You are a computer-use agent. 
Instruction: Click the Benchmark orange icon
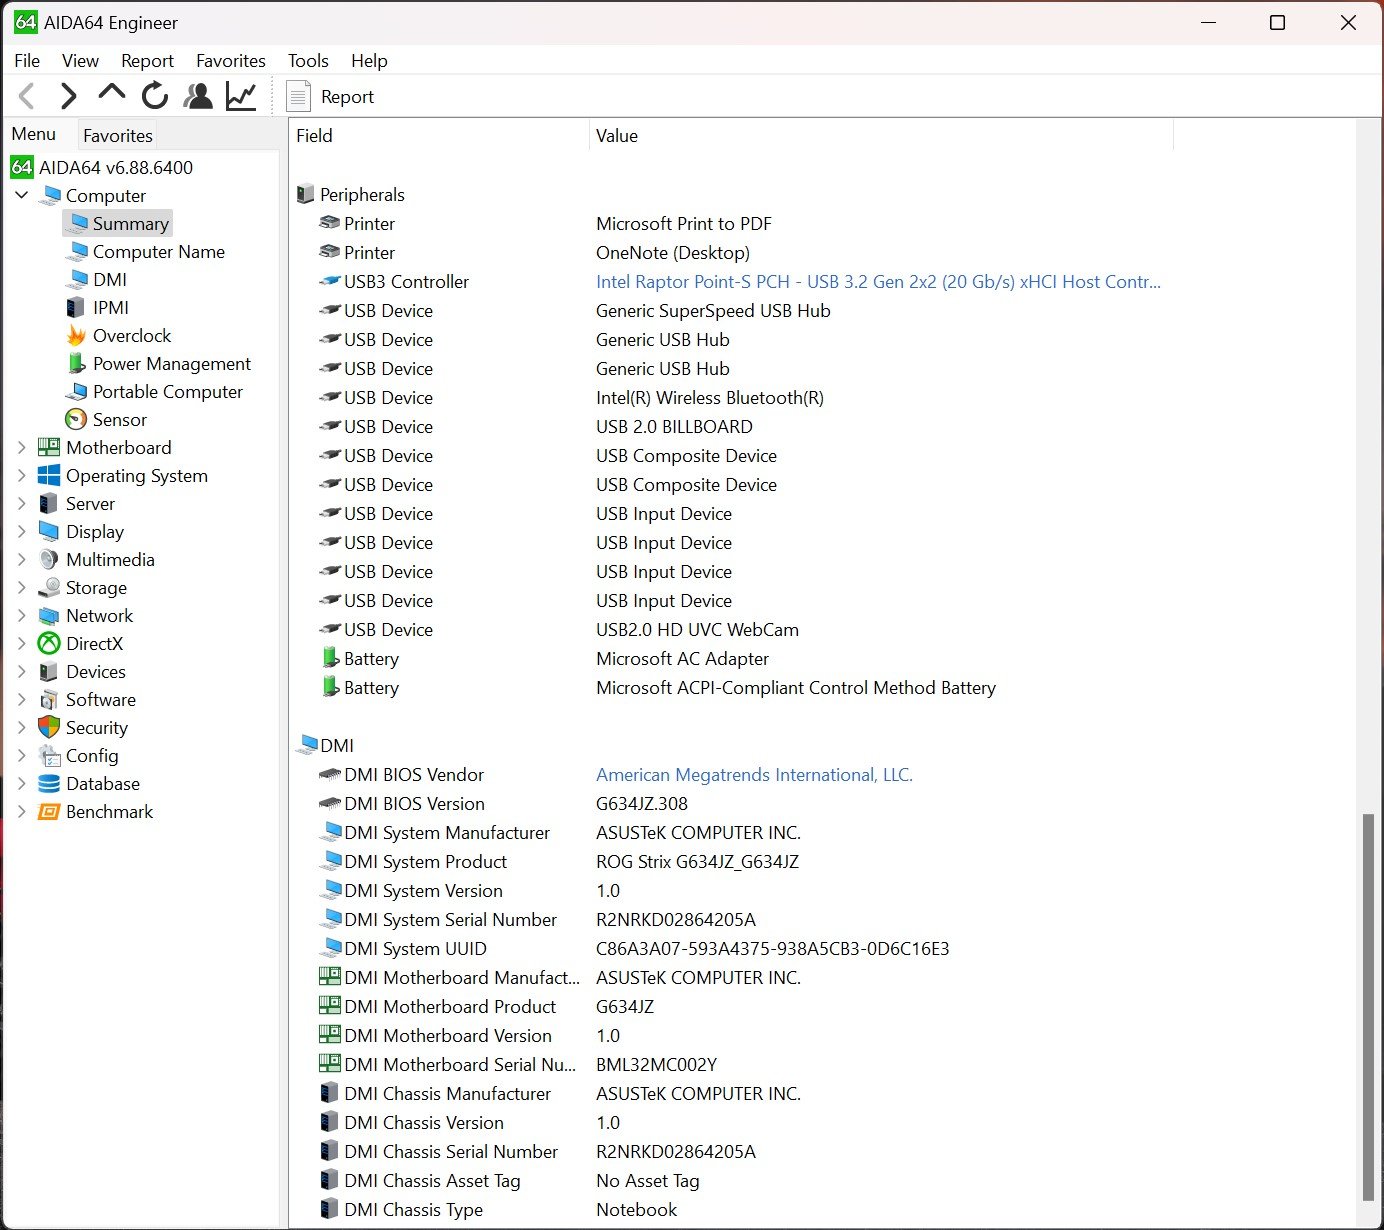coord(49,812)
